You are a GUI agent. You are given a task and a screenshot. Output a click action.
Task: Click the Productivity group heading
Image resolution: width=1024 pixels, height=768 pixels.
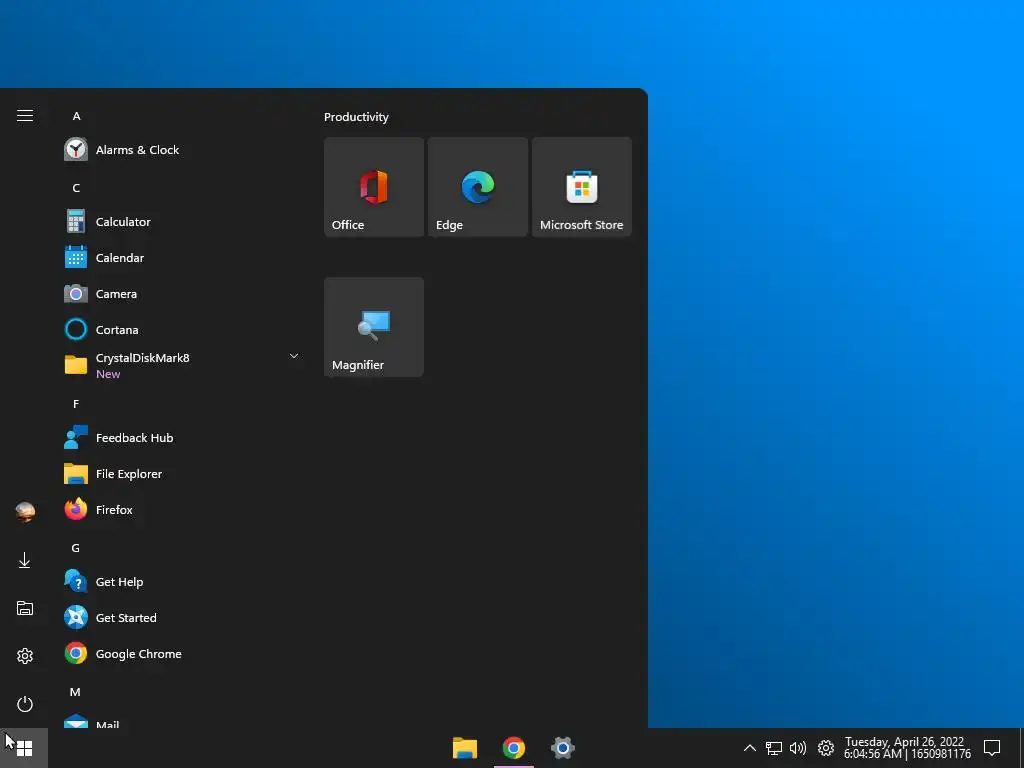(357, 117)
